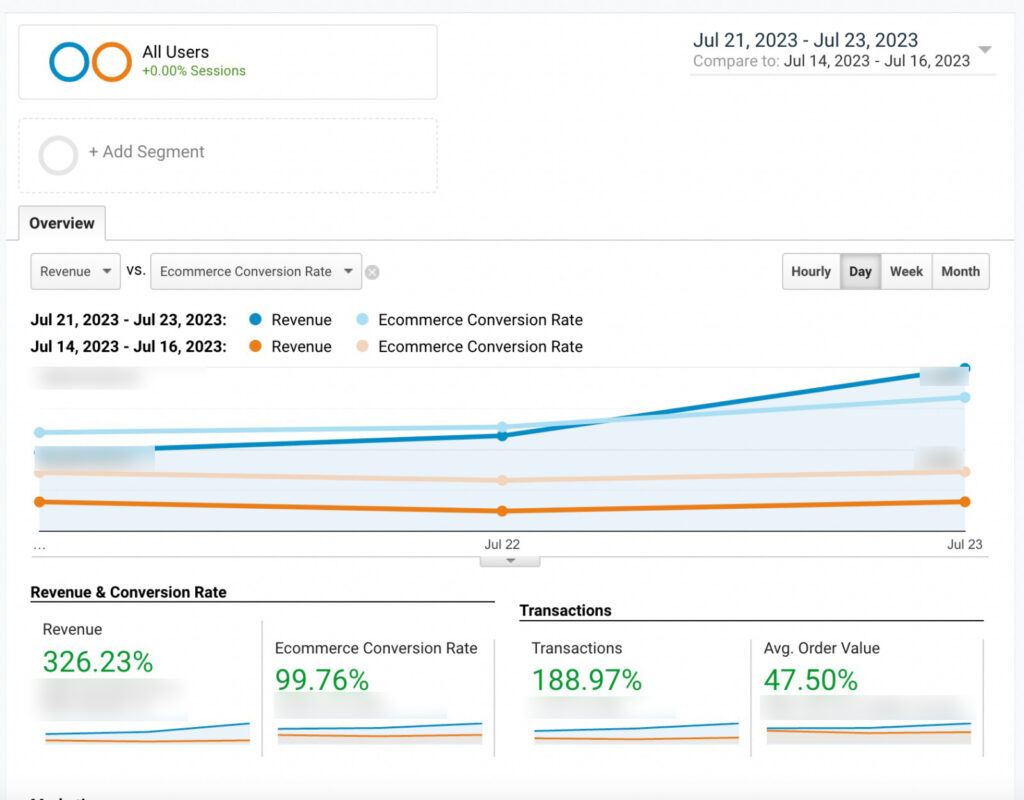Click the Transactions sparkline thumbnail

pyautogui.click(x=636, y=731)
